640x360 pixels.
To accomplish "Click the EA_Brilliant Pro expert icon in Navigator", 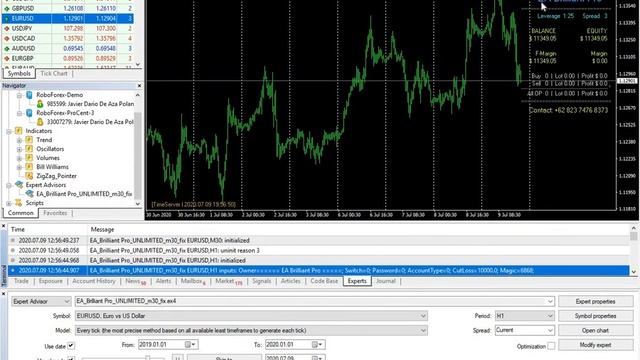I will coord(29,193).
